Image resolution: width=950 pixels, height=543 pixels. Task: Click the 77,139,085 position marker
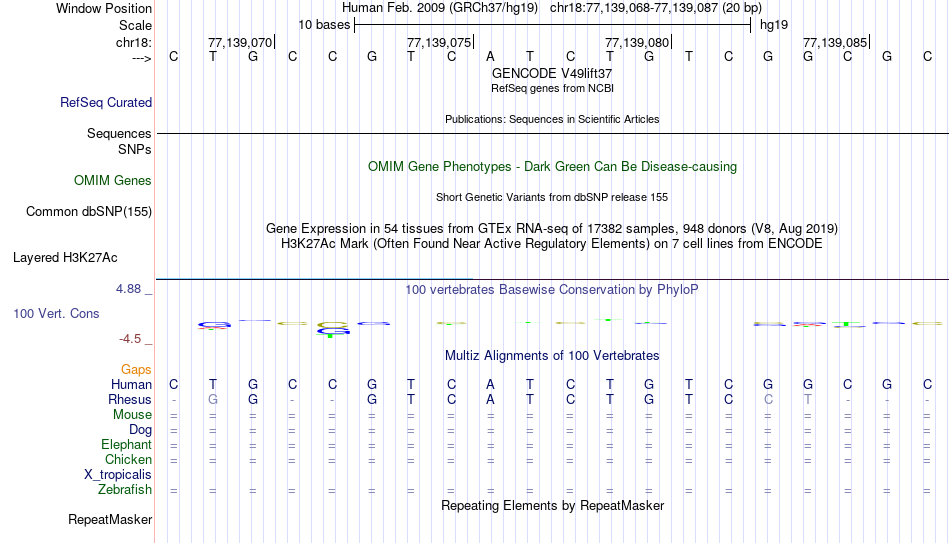pyautogui.click(x=835, y=42)
